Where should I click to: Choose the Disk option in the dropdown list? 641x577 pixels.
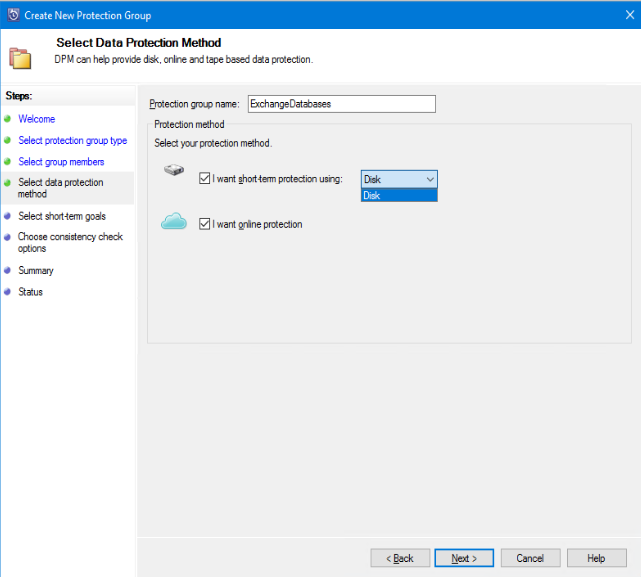click(399, 195)
